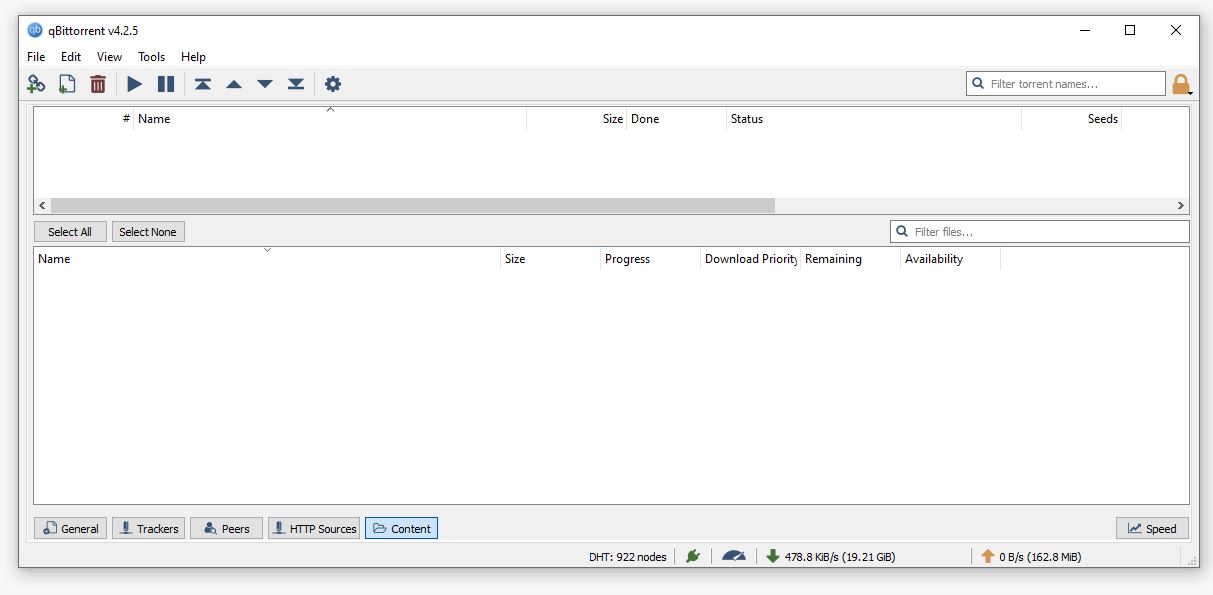Screen dimensions: 1213x595
Task: Sort torrents by the # column header
Action: (x=84, y=119)
